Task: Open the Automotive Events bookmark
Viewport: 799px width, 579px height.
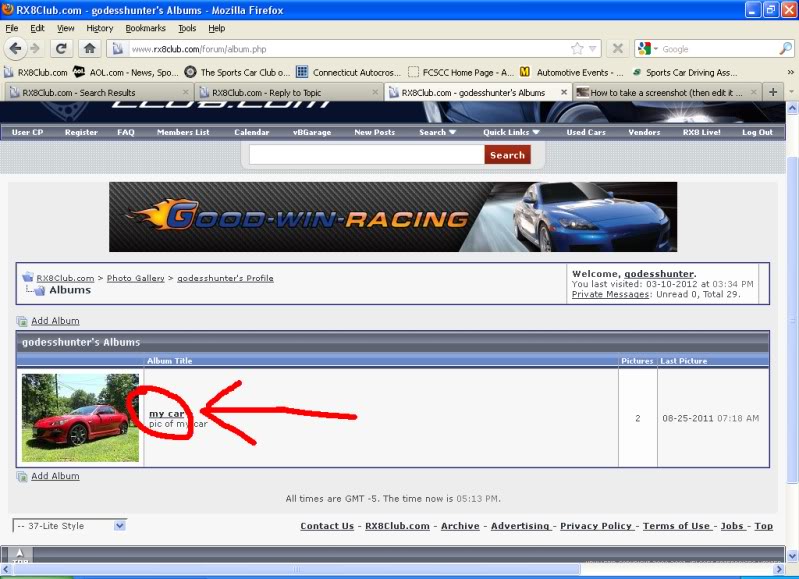Action: (572, 72)
